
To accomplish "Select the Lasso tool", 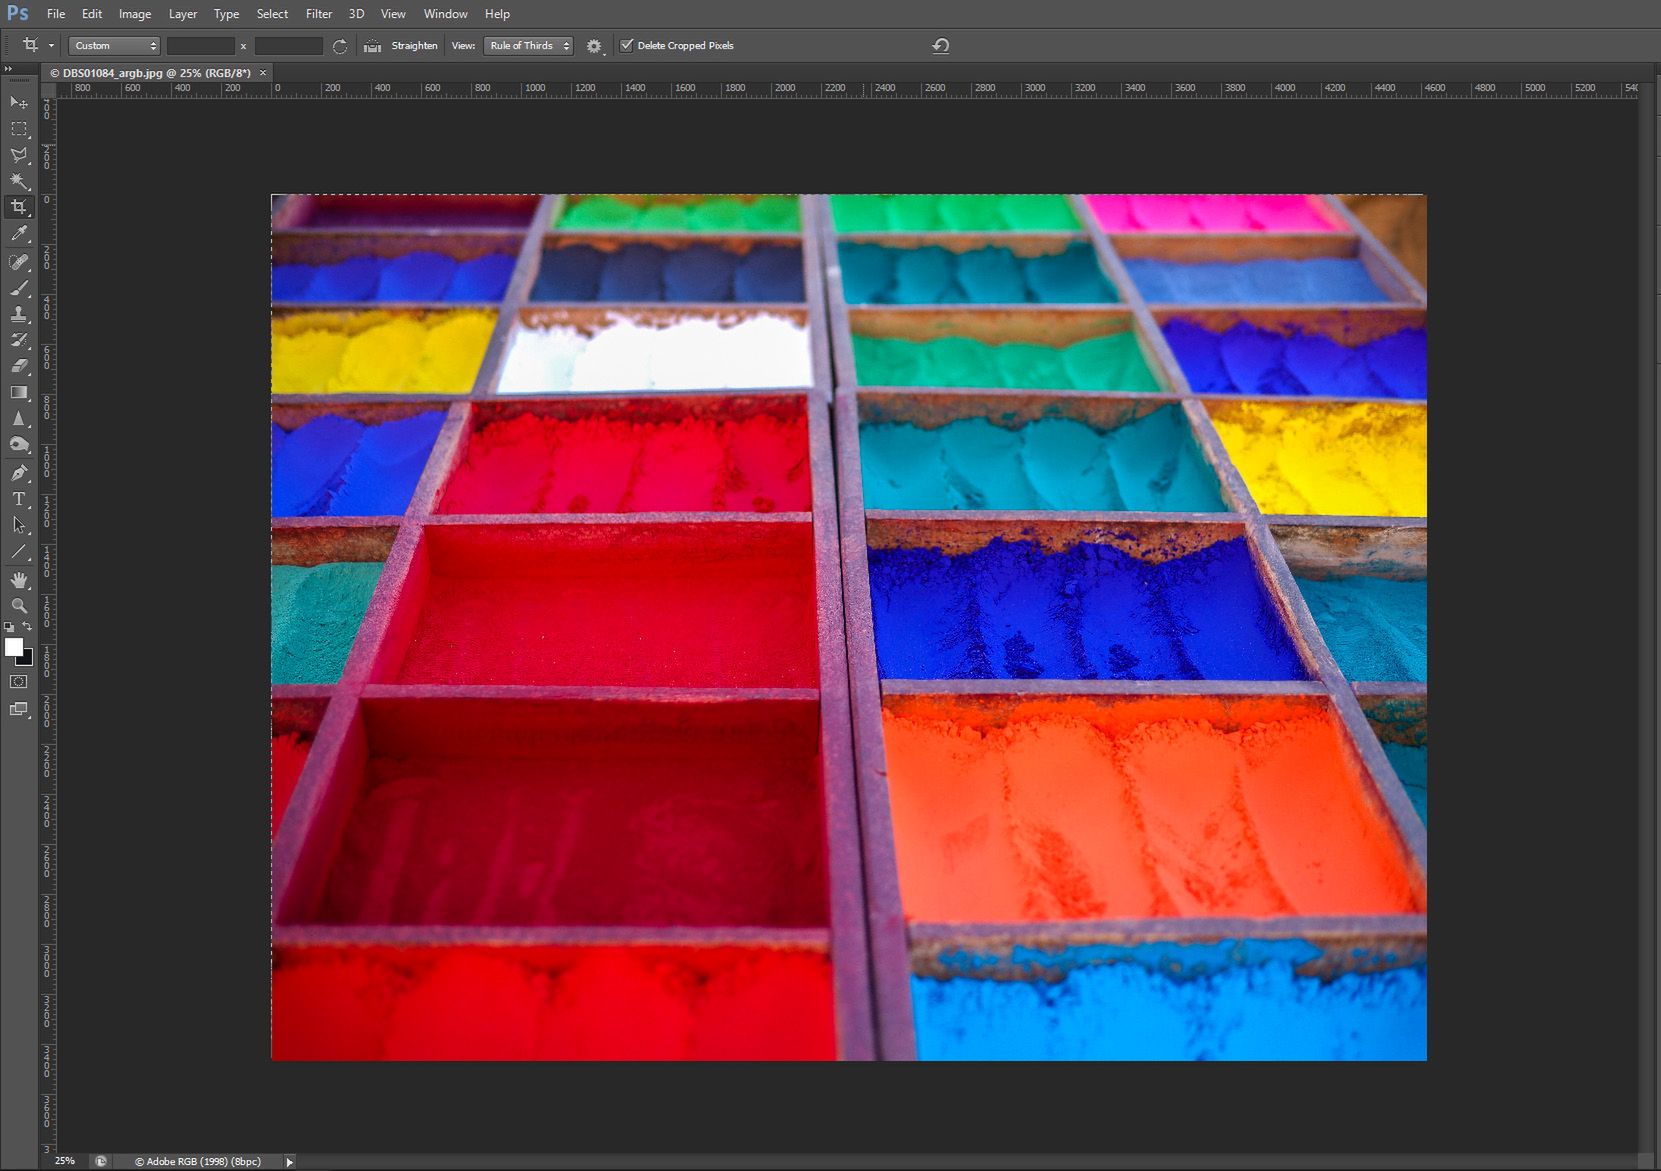I will [19, 155].
